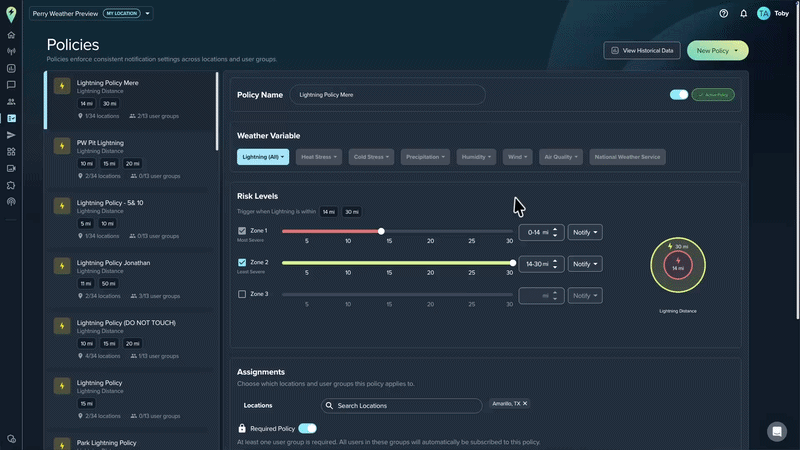Open the broadcast antenna sidebar icon
Viewport: 800px width, 450px height.
click(x=11, y=202)
